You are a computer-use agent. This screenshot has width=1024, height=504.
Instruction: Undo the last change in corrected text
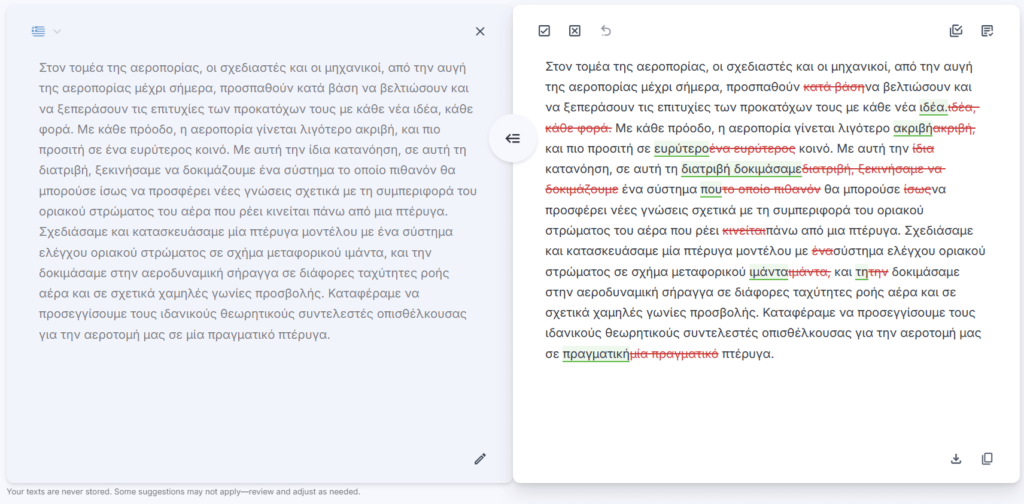pos(605,31)
